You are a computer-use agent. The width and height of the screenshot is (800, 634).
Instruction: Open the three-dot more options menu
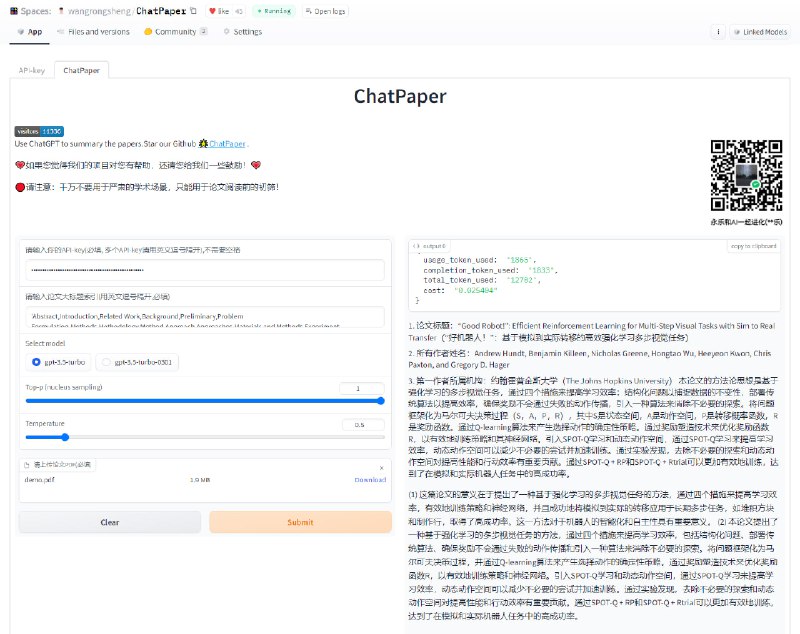(718, 32)
